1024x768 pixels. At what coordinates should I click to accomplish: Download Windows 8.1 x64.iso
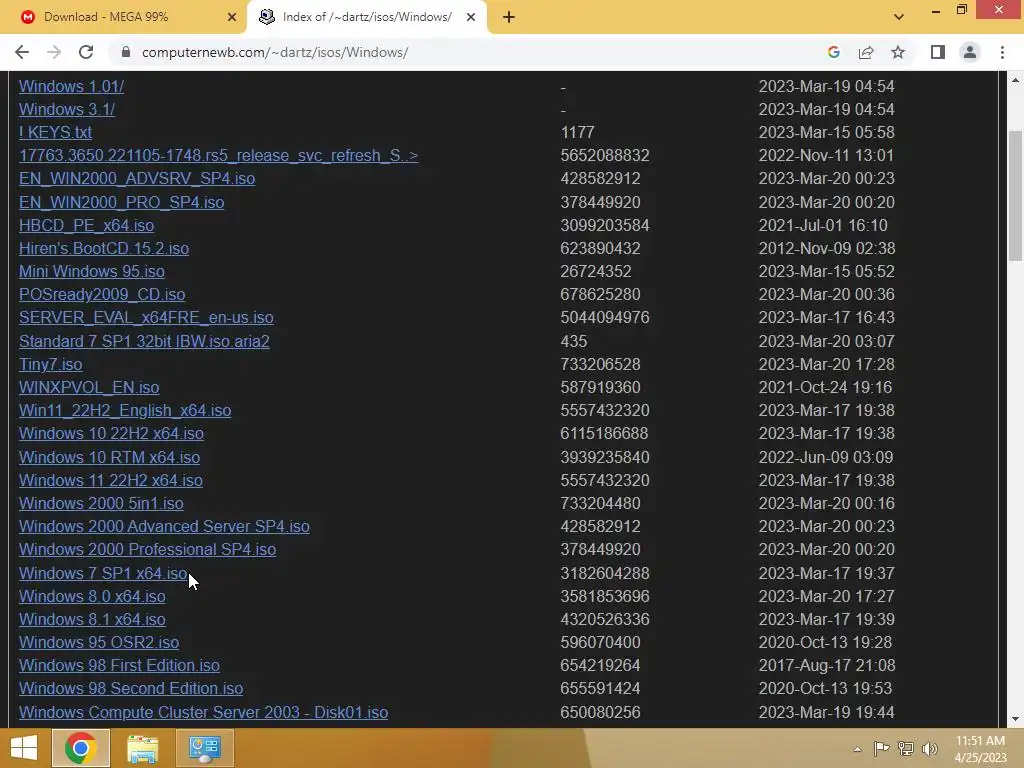(92, 619)
